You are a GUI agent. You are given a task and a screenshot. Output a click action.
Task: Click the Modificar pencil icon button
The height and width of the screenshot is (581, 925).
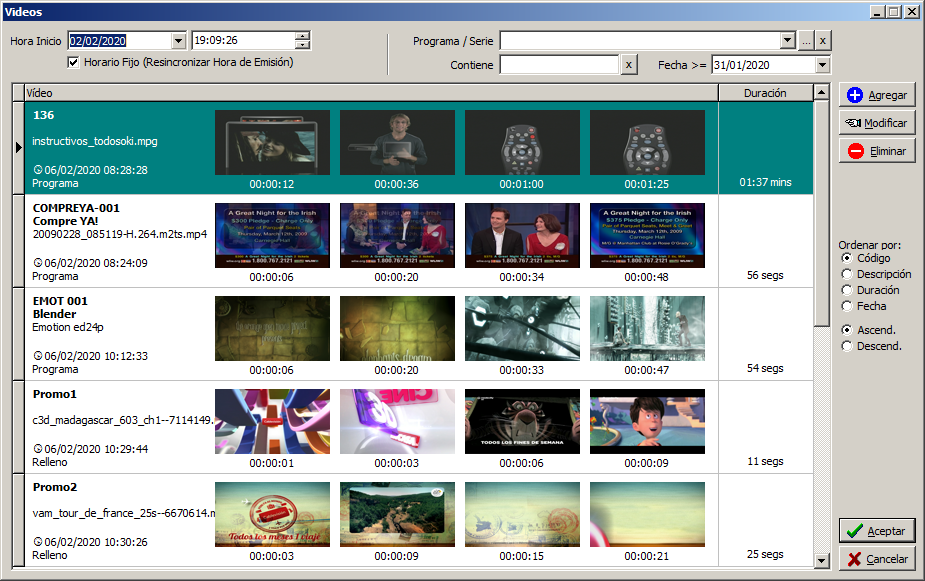[853, 123]
